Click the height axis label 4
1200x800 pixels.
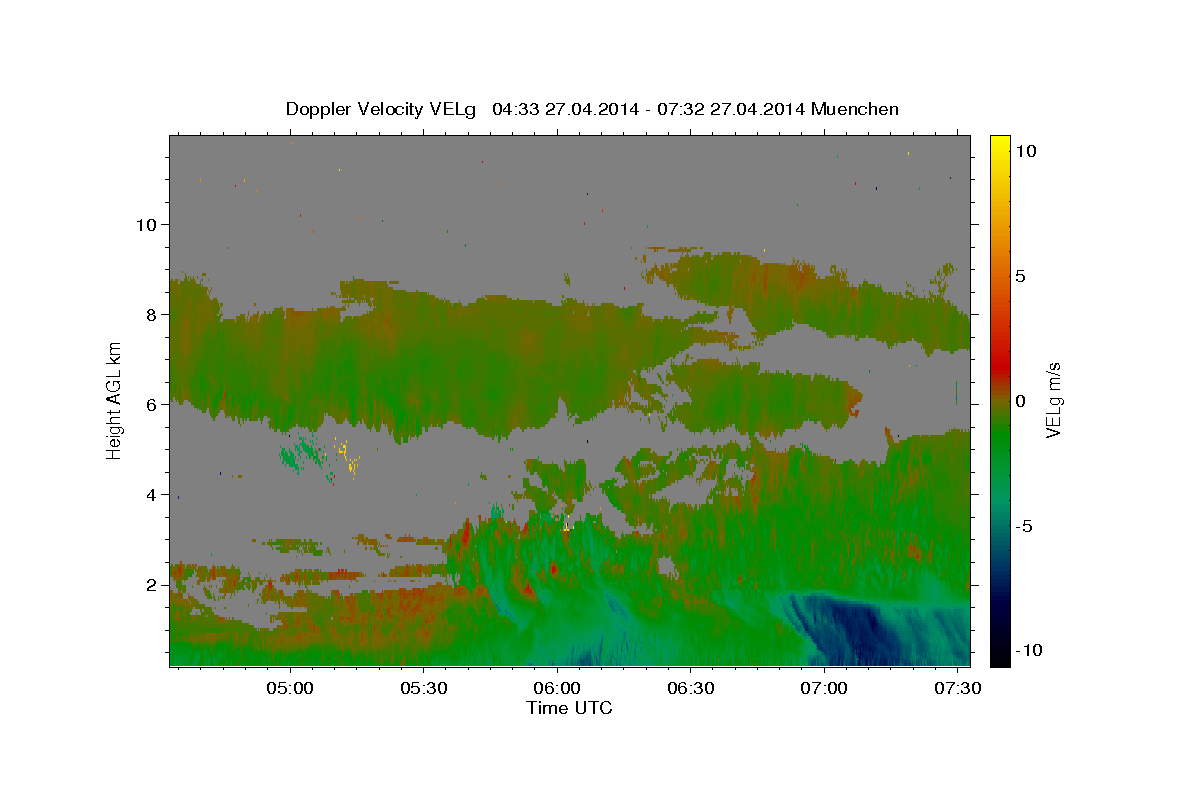click(152, 494)
